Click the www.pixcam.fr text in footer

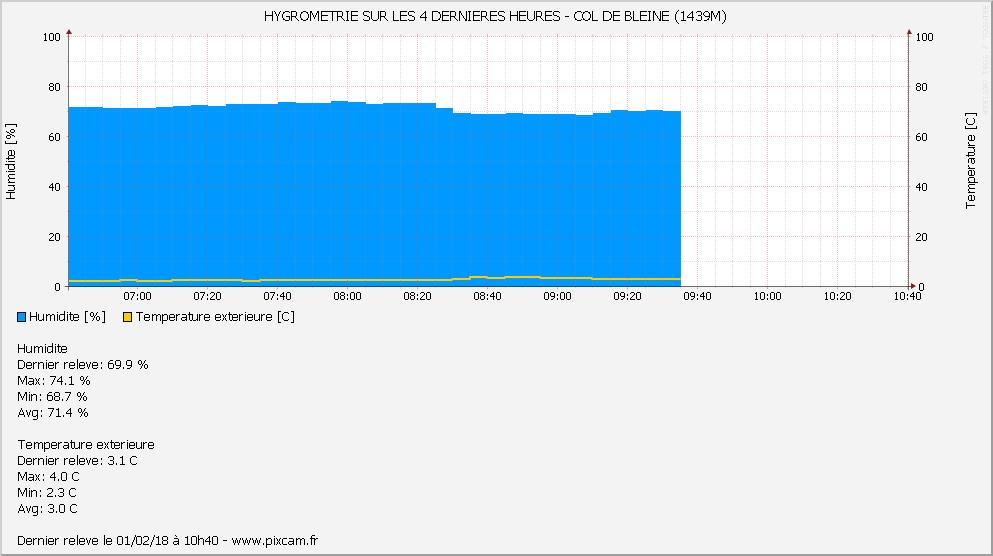[x=274, y=540]
